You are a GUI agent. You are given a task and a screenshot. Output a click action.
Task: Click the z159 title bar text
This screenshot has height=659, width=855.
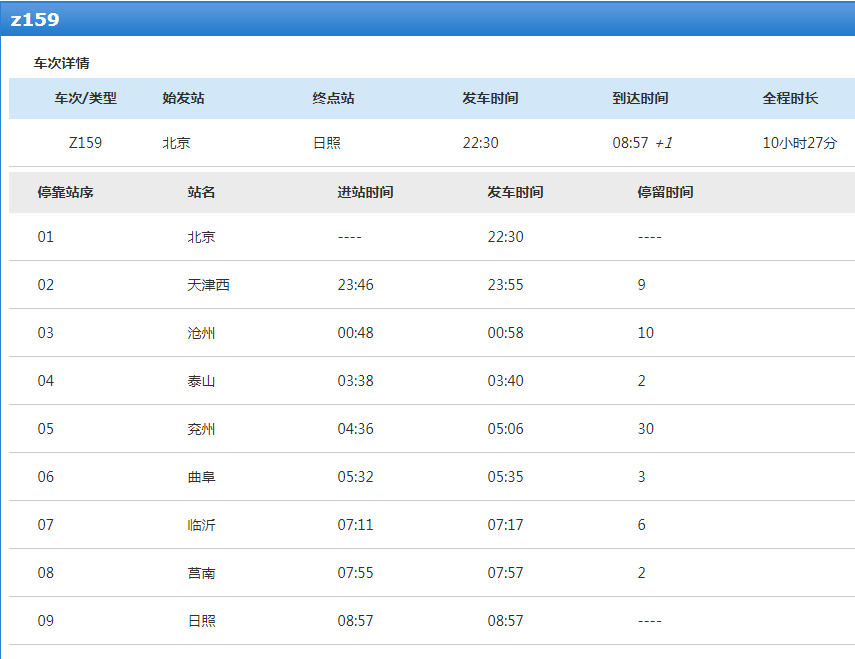point(35,19)
